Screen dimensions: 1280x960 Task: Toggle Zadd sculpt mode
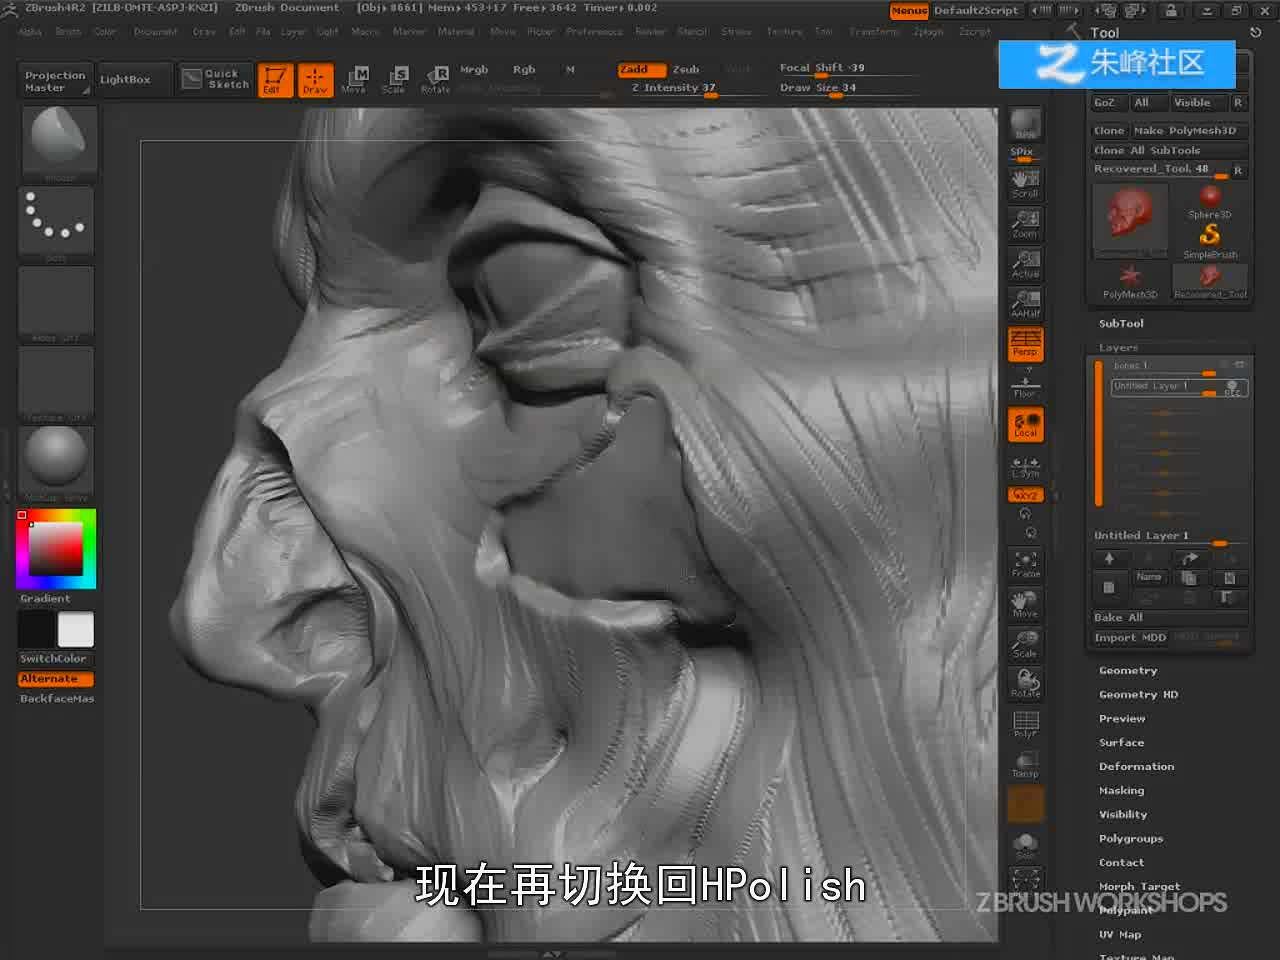click(641, 69)
